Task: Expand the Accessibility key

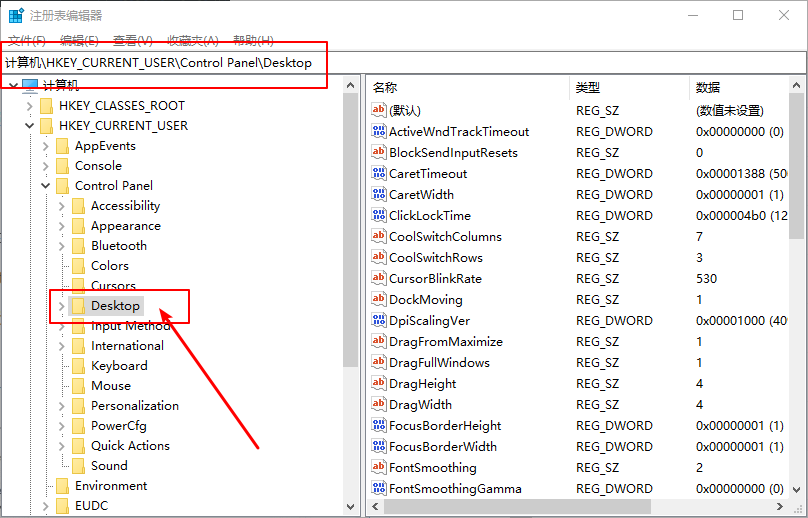Action: tap(62, 206)
